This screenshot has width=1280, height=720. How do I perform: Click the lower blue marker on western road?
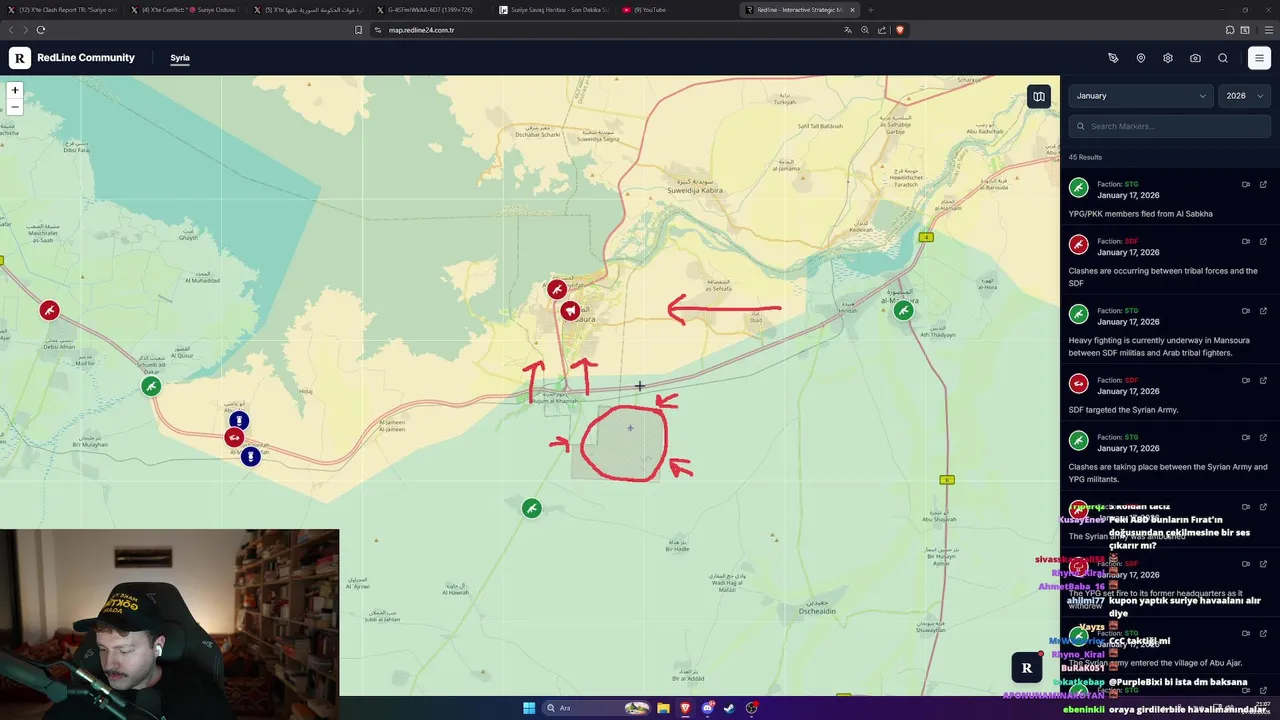(251, 456)
